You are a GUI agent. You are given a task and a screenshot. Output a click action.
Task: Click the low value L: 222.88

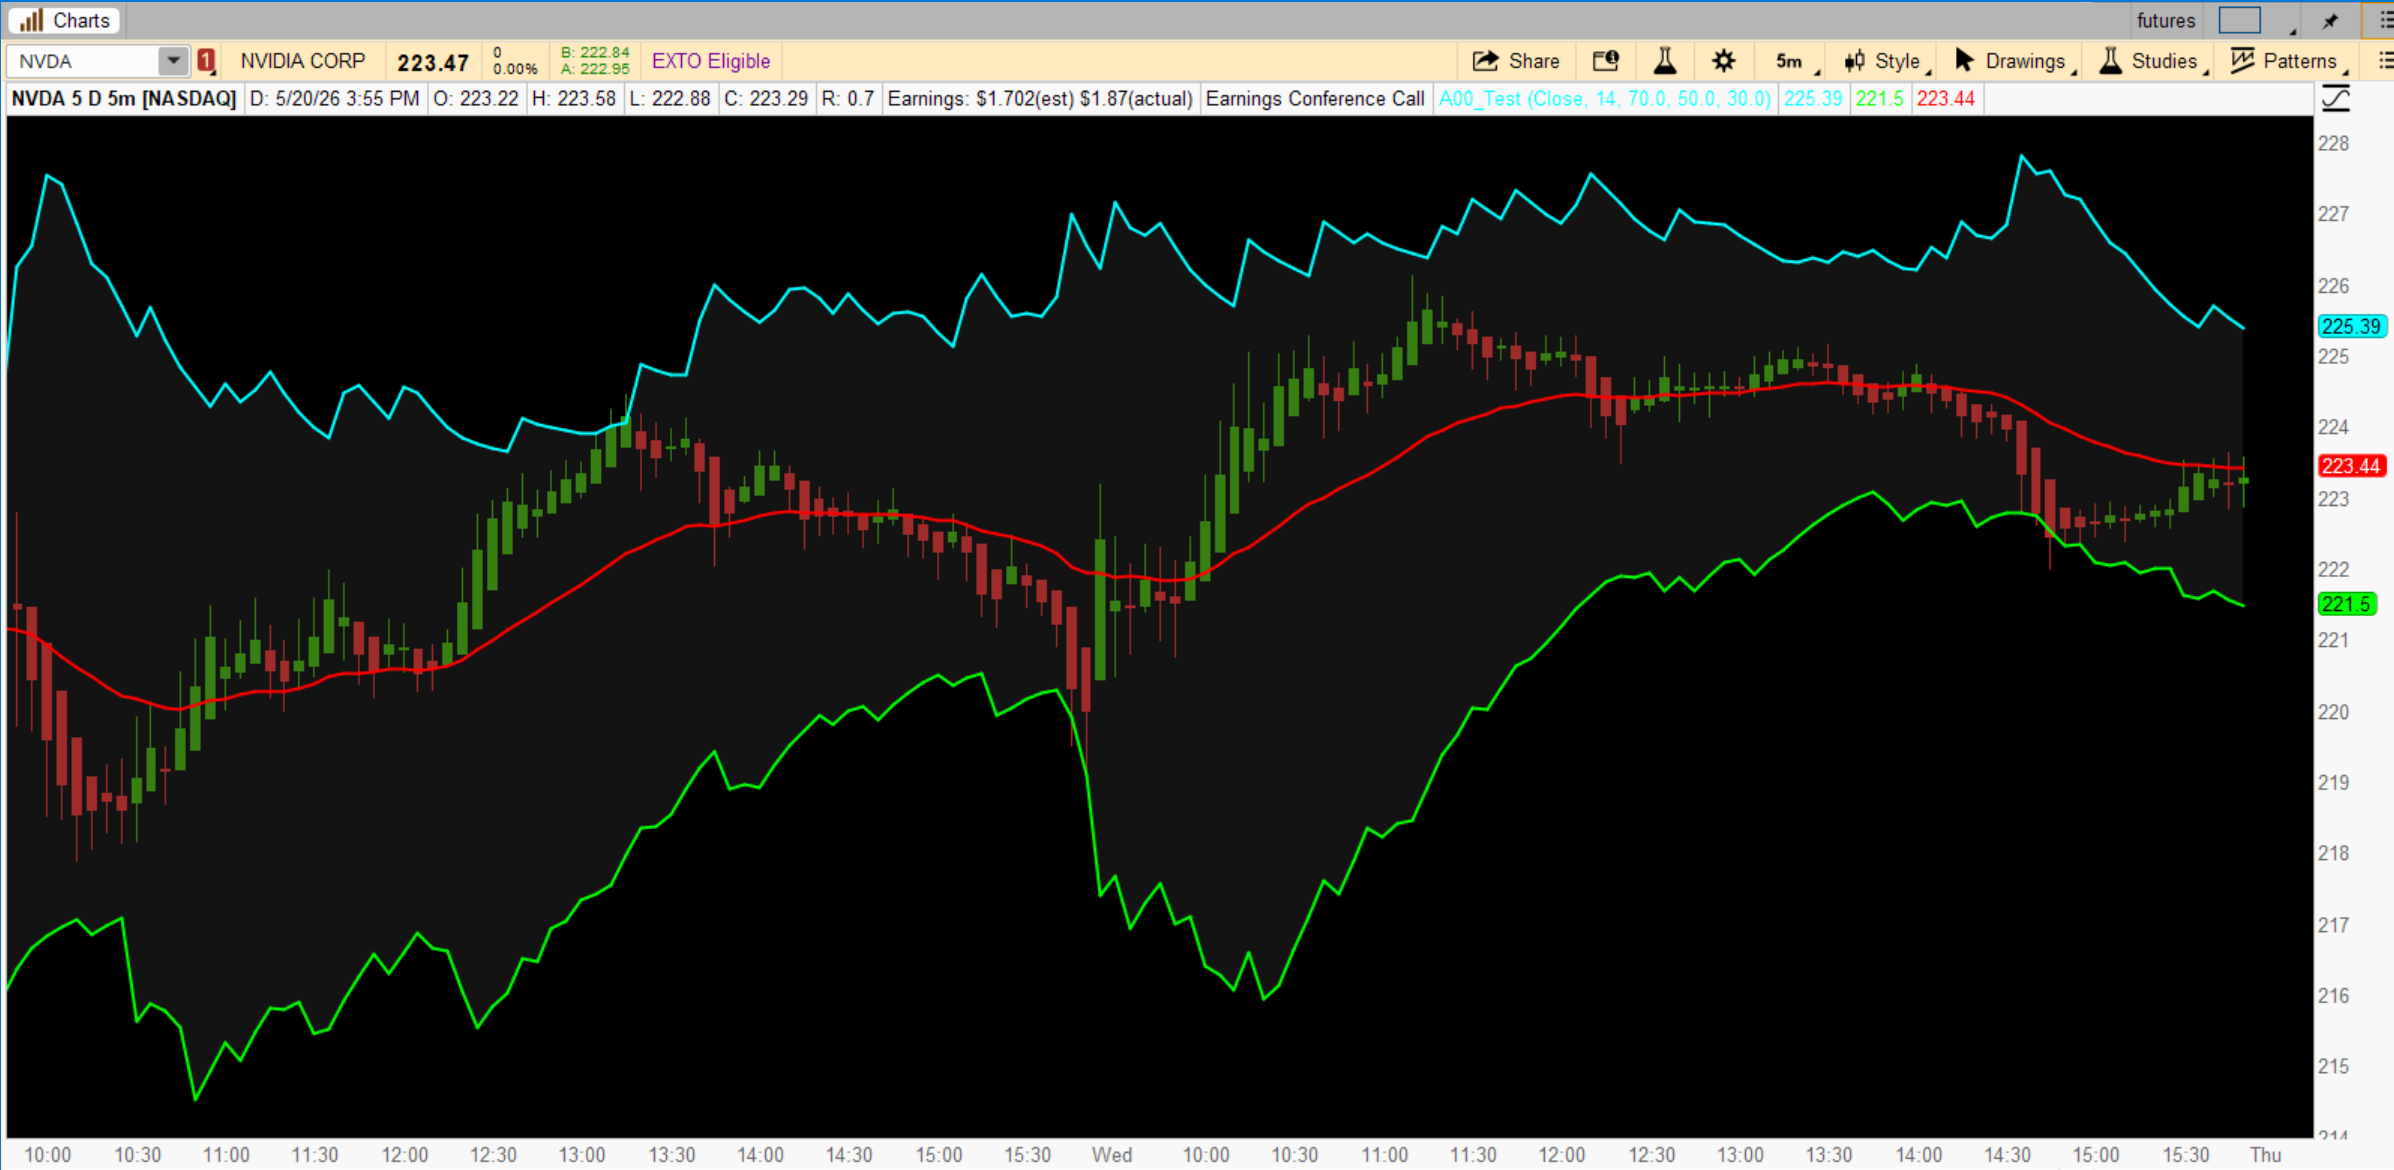[x=670, y=98]
